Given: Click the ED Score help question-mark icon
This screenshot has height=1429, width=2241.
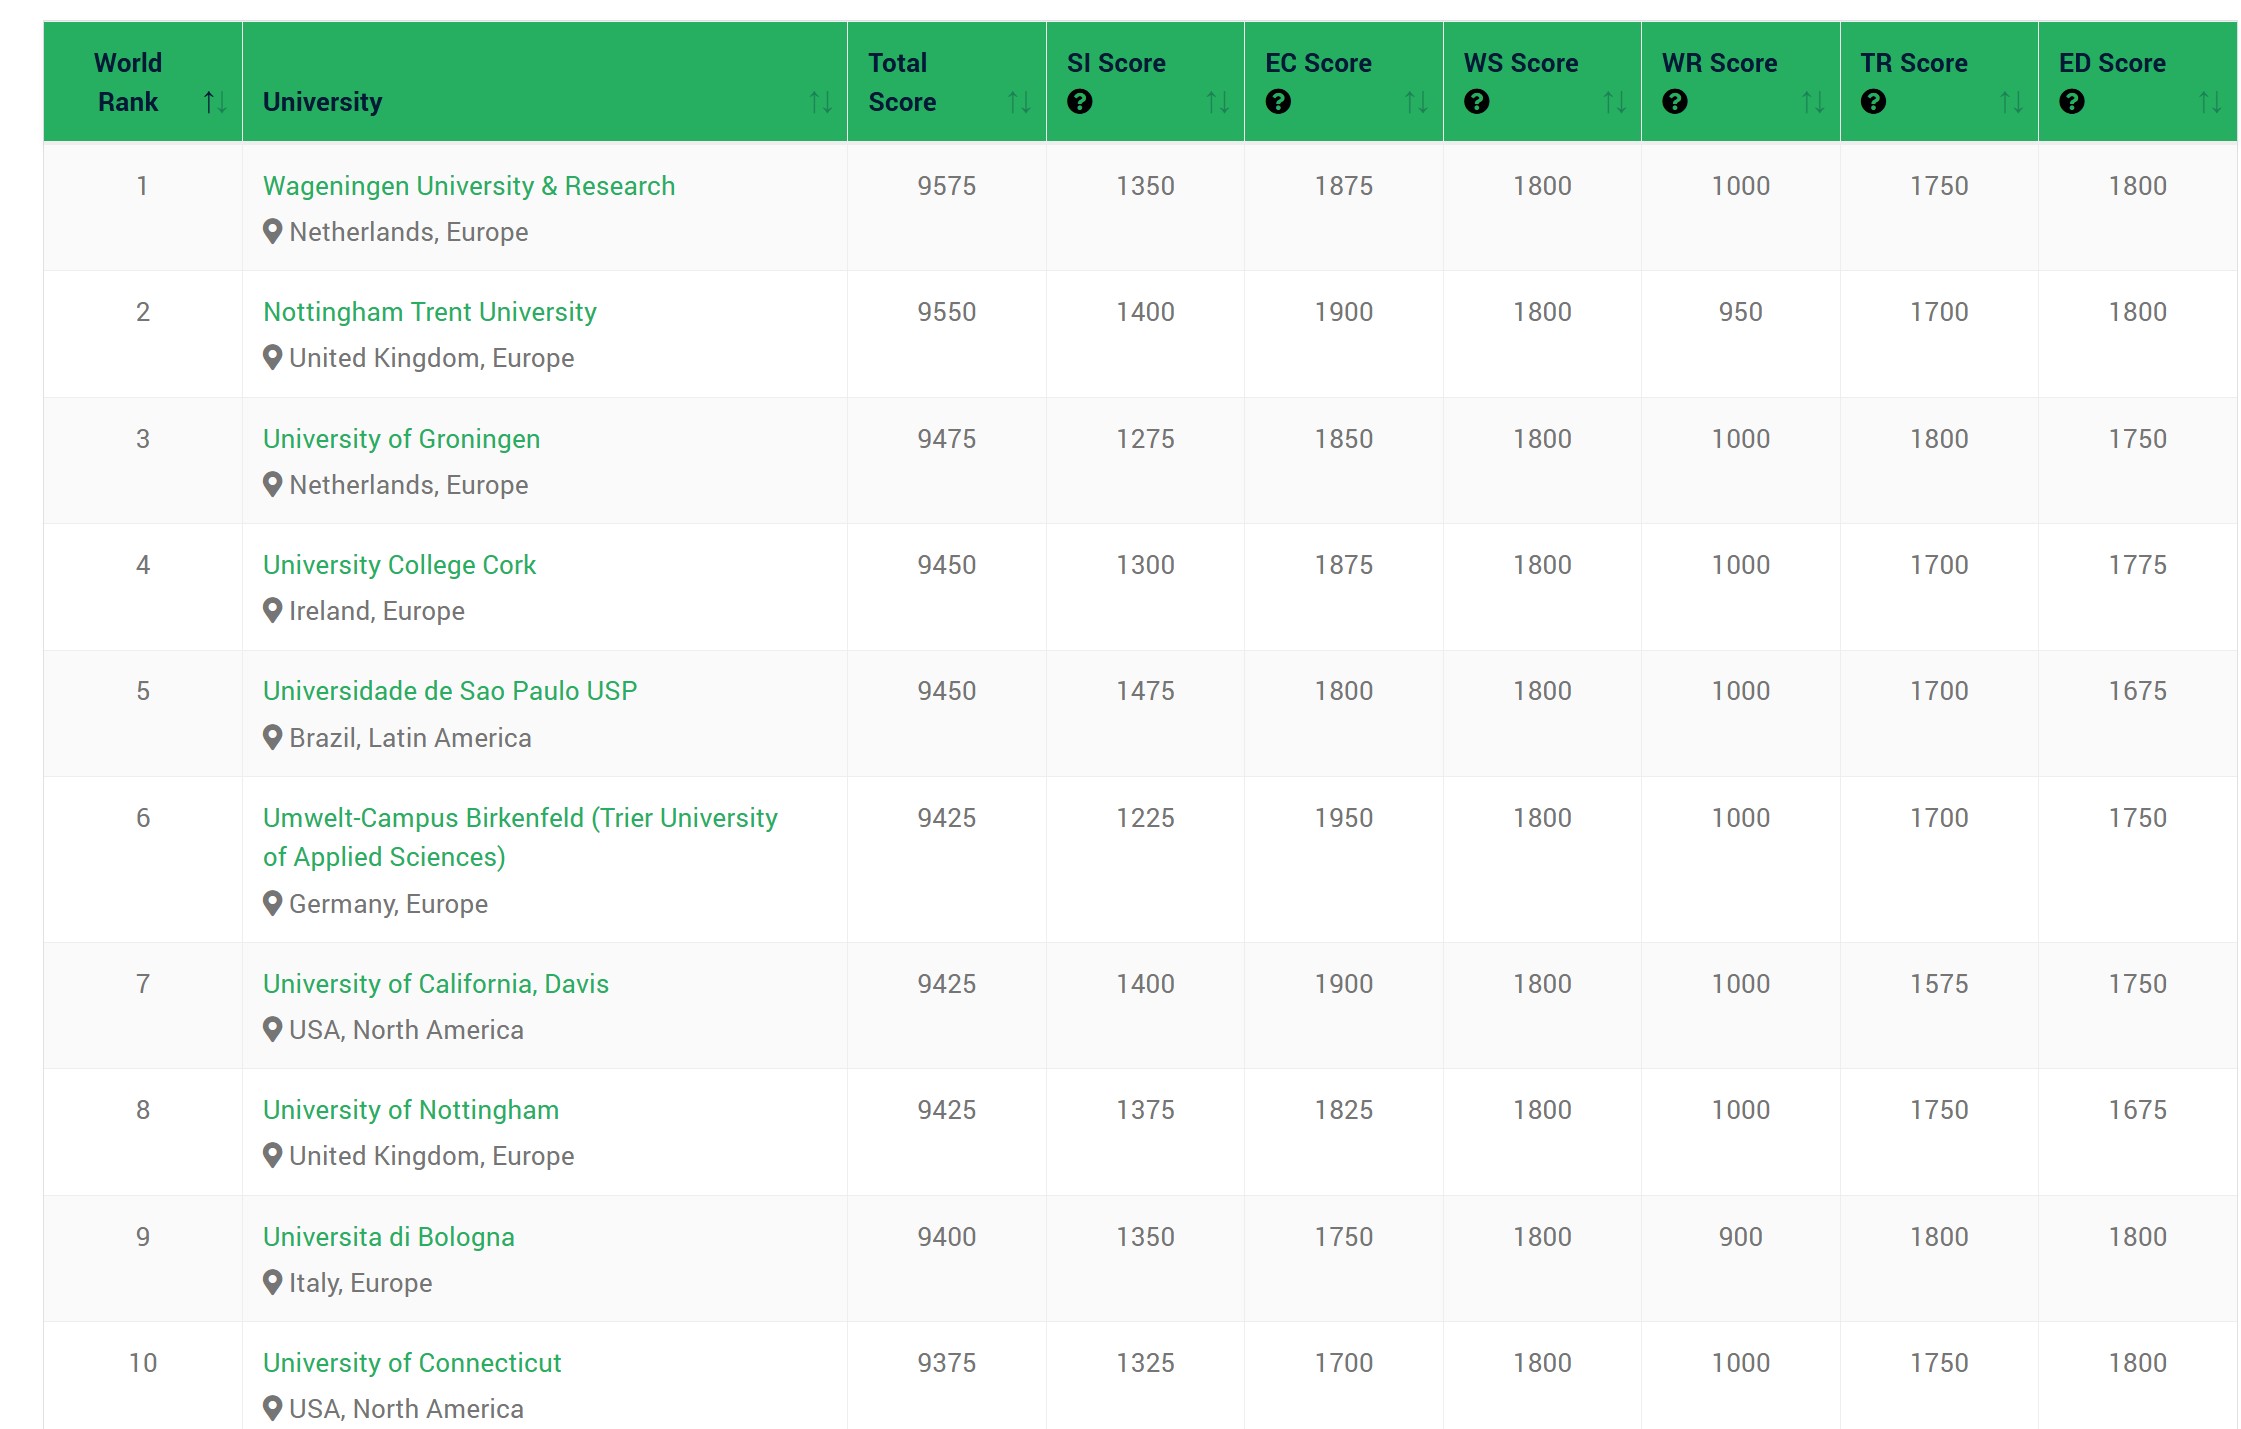Looking at the screenshot, I should click(x=2071, y=102).
